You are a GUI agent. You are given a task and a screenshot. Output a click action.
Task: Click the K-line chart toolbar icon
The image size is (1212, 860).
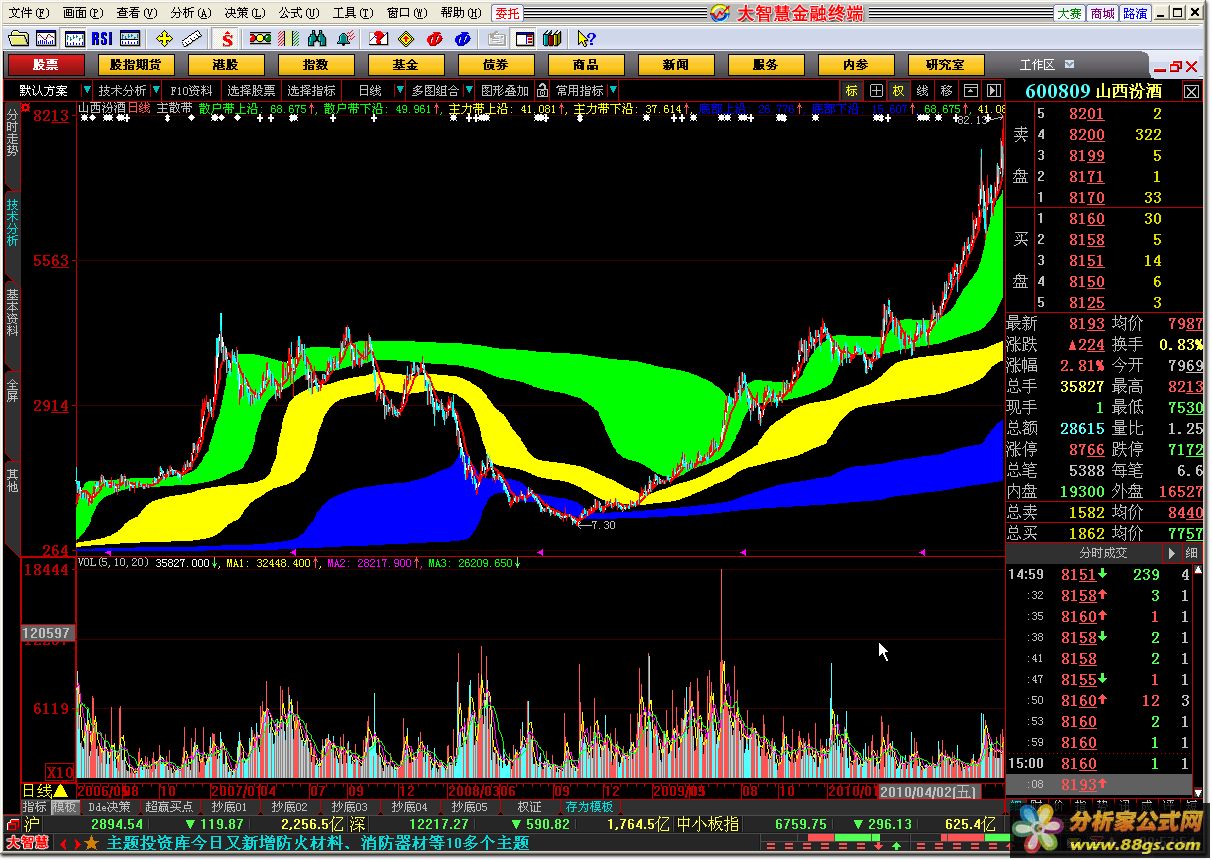74,39
